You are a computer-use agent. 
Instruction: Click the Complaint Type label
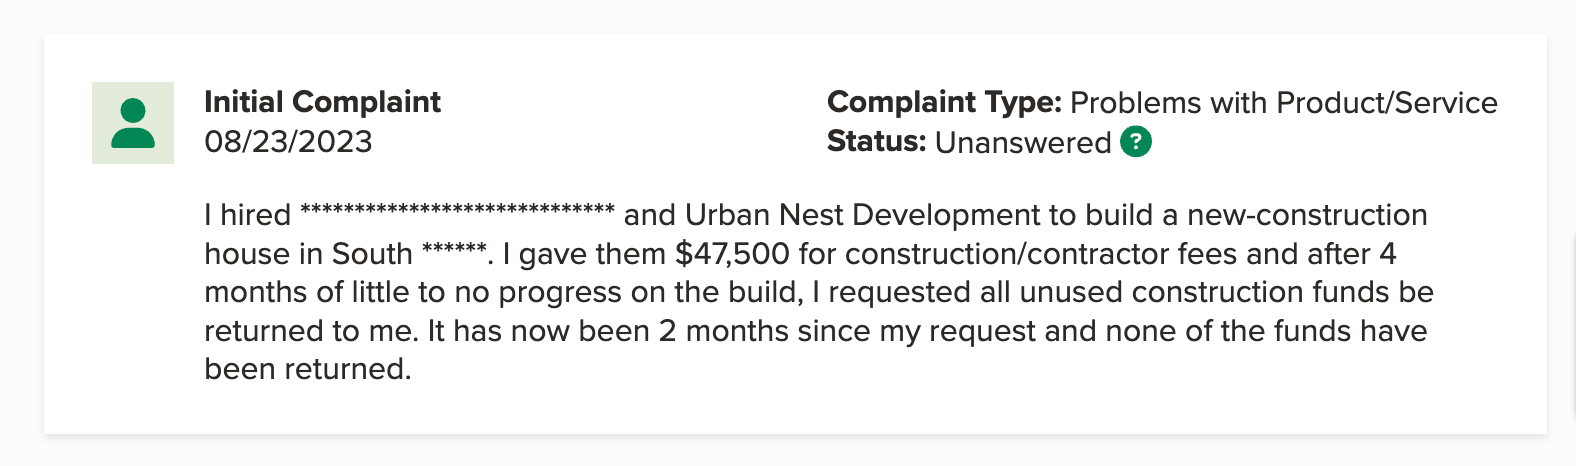click(x=944, y=102)
